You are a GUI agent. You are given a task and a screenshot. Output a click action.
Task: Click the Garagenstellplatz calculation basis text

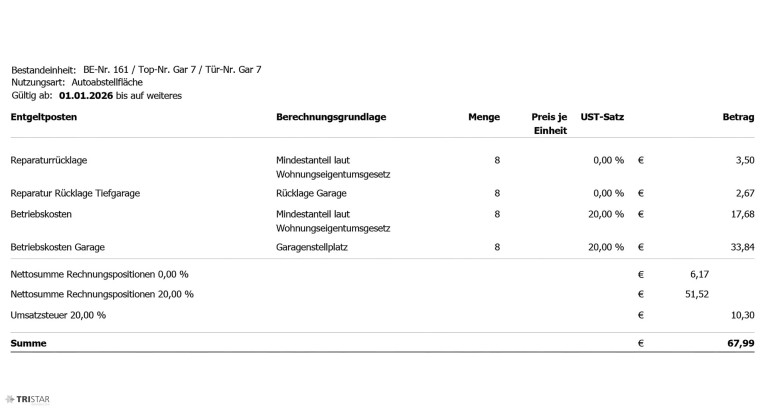[316, 246]
